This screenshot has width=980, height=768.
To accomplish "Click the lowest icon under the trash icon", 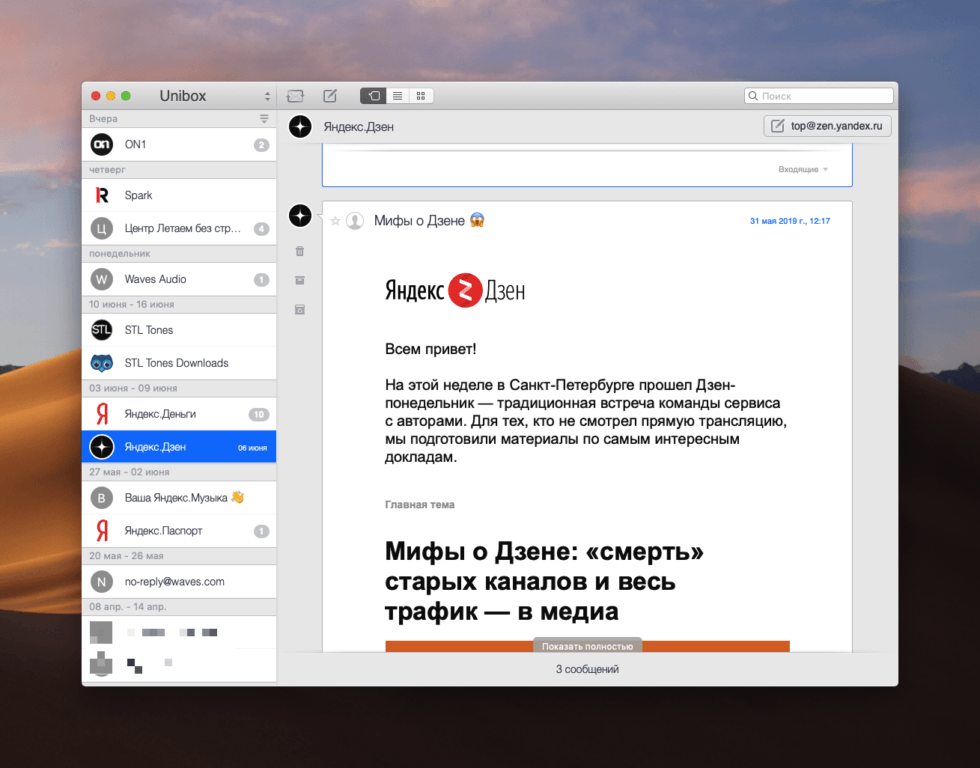I will (300, 310).
